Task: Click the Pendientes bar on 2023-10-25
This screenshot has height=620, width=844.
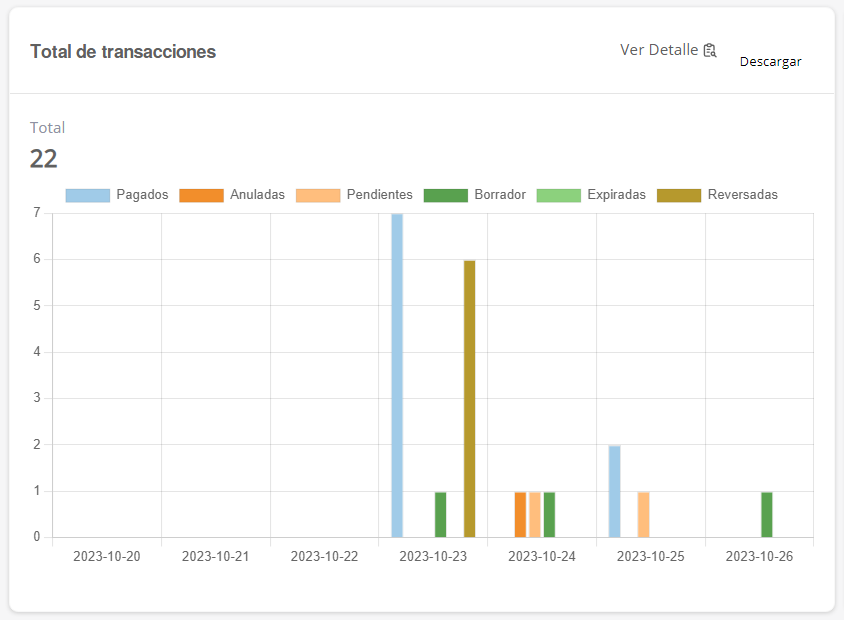Action: coord(643,514)
